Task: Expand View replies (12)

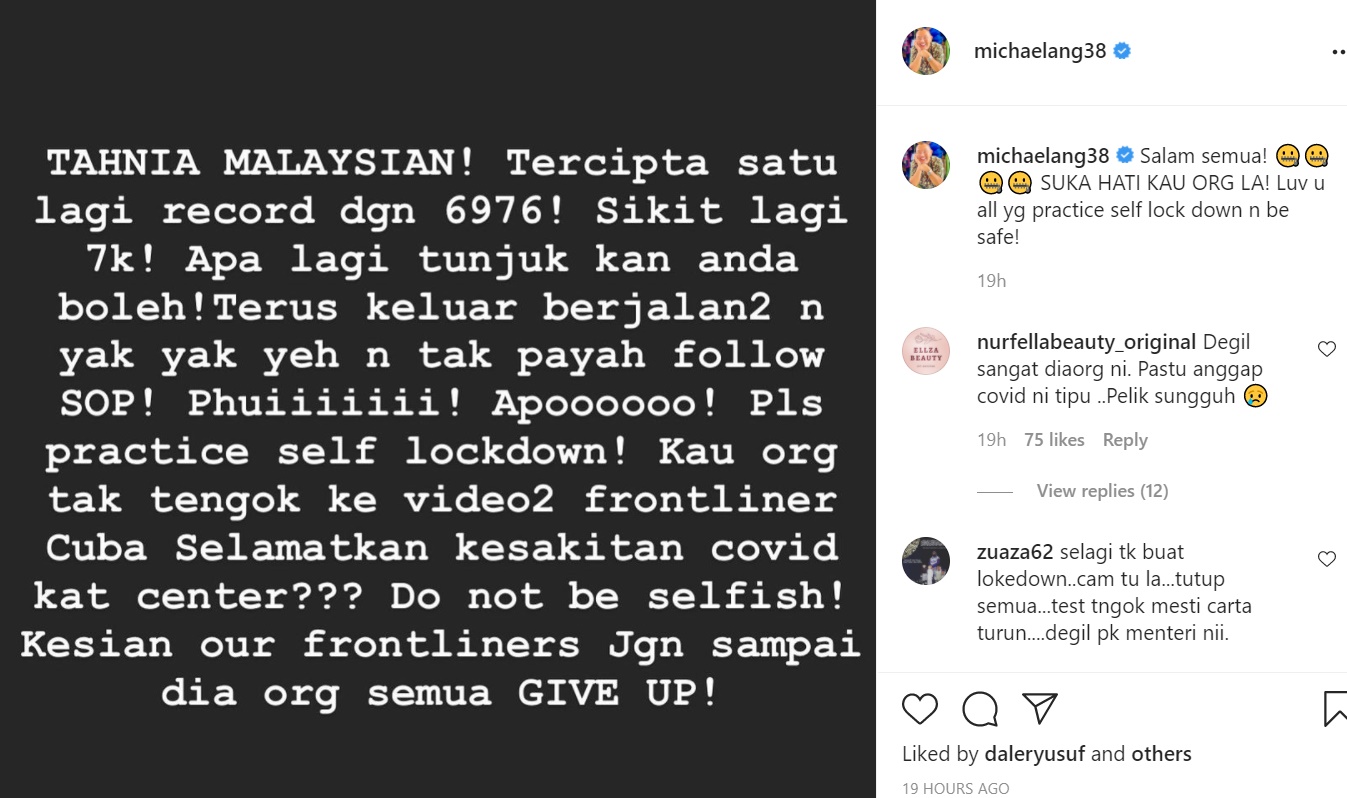Action: [x=1102, y=491]
